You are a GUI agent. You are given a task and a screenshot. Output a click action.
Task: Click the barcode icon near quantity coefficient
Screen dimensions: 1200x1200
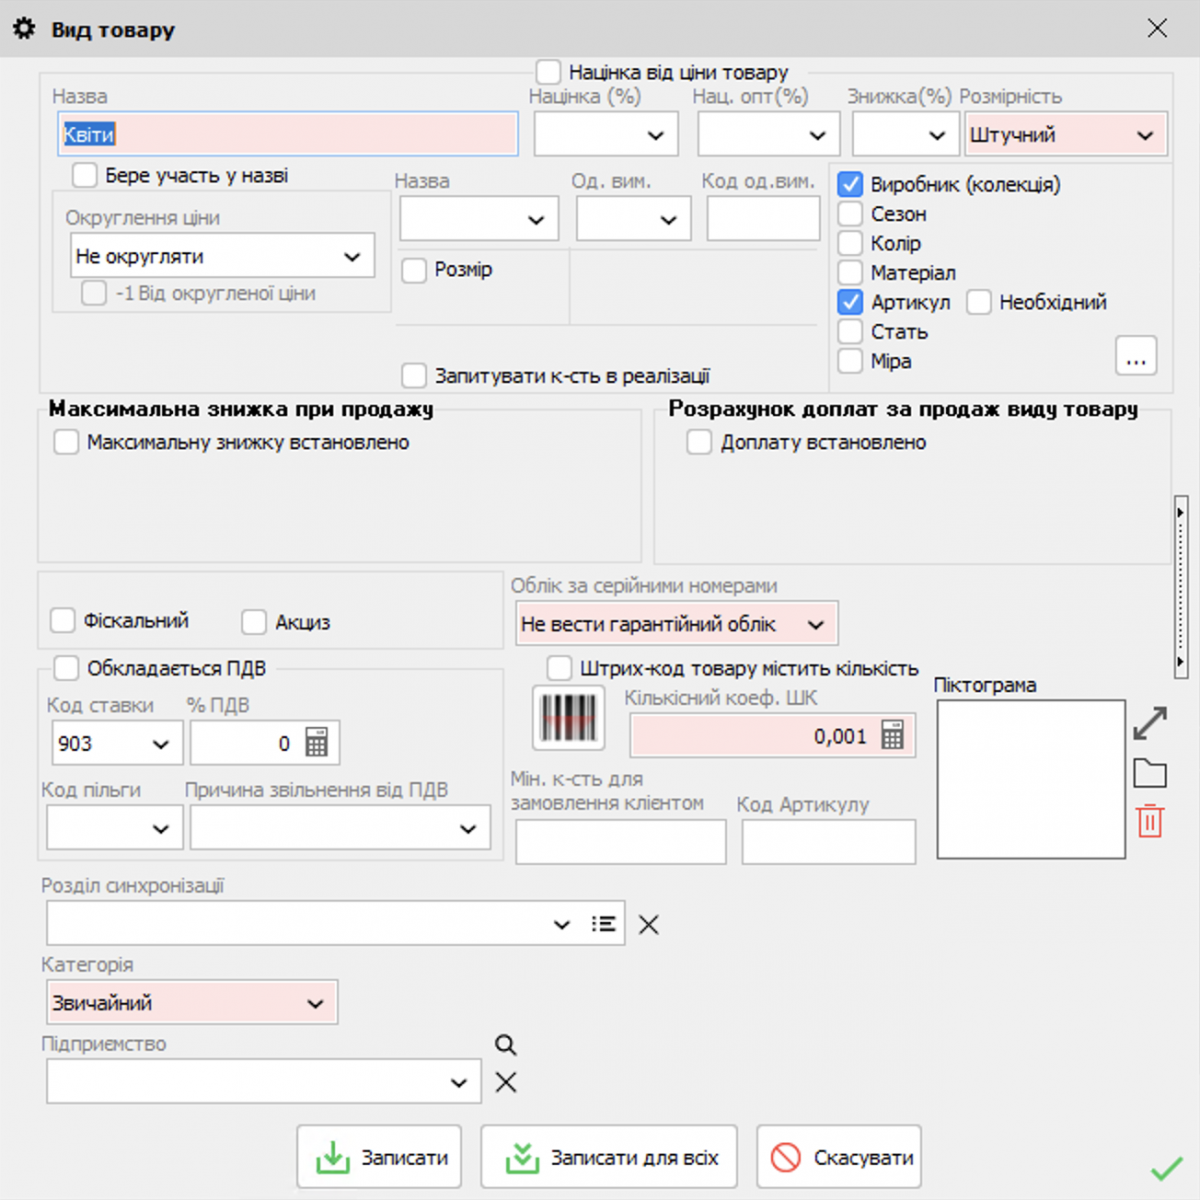(x=568, y=717)
